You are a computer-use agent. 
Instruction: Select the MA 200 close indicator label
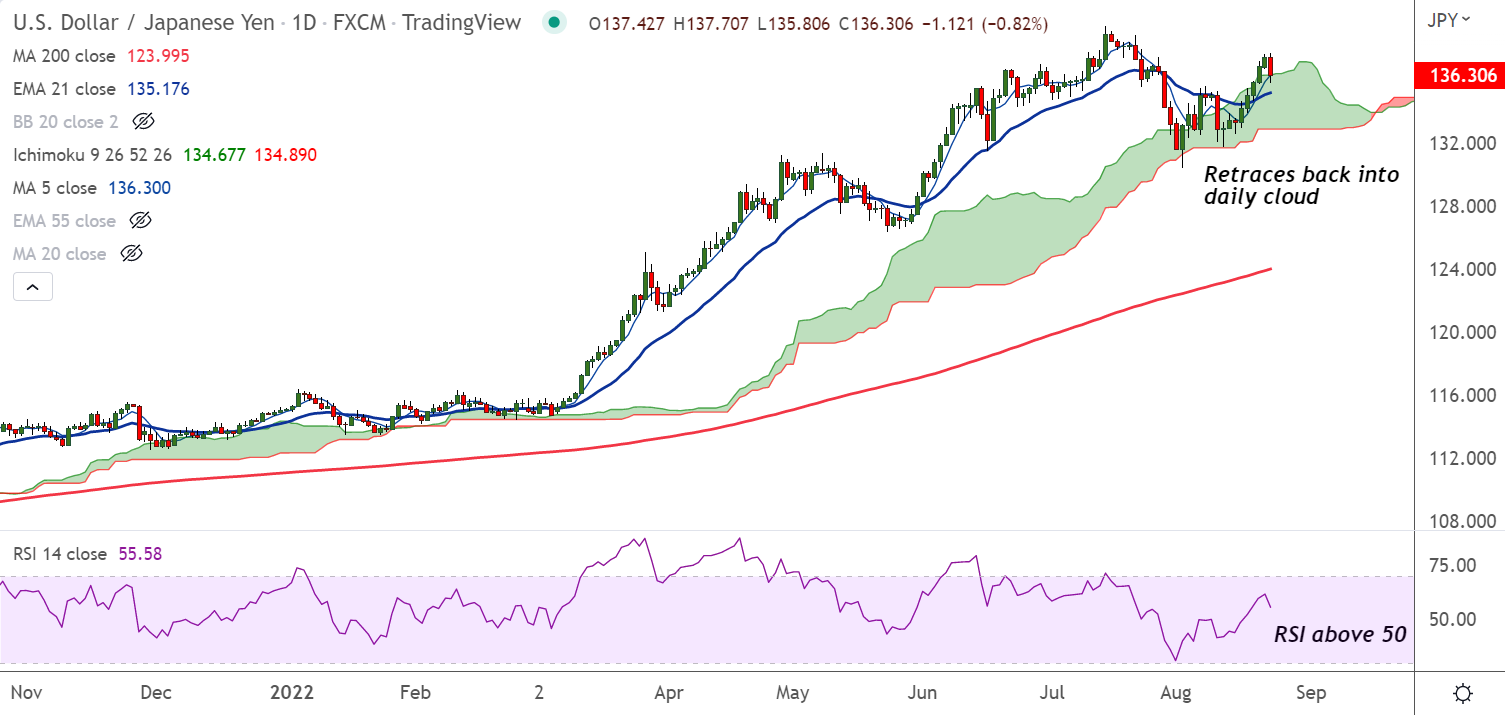click(x=65, y=56)
